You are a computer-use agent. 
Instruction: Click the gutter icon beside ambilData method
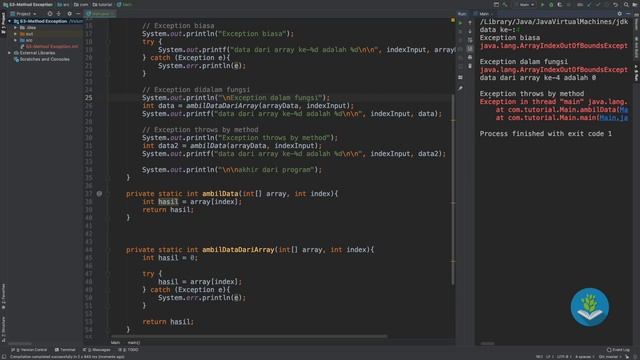[x=99, y=193]
